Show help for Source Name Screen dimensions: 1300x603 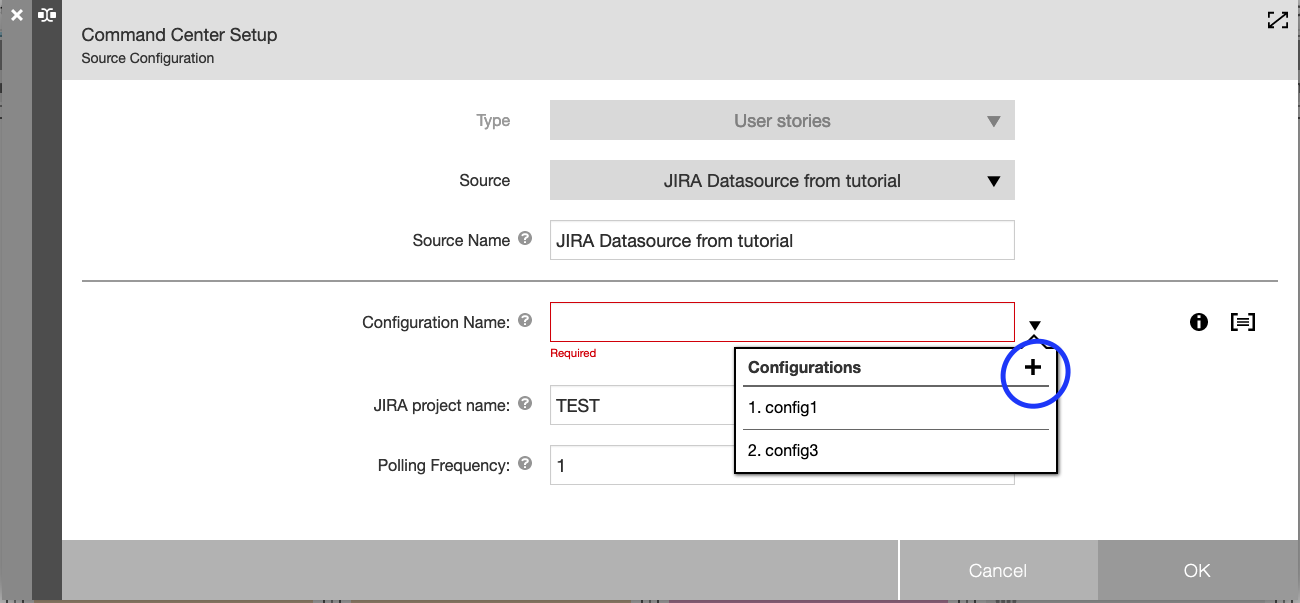click(525, 239)
